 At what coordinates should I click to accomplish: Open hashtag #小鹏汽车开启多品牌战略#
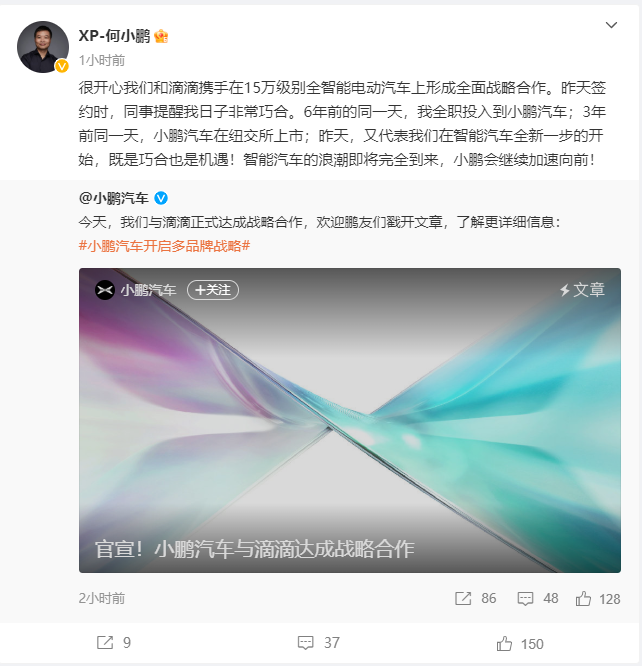click(164, 246)
